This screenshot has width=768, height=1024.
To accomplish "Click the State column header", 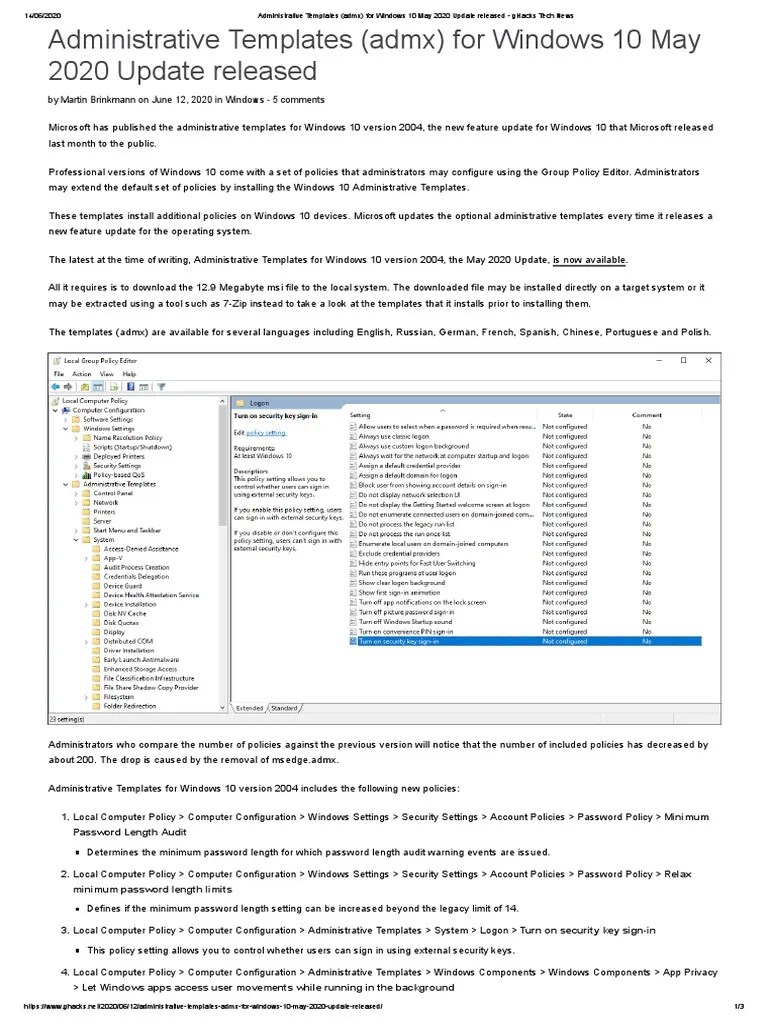I will tap(565, 415).
